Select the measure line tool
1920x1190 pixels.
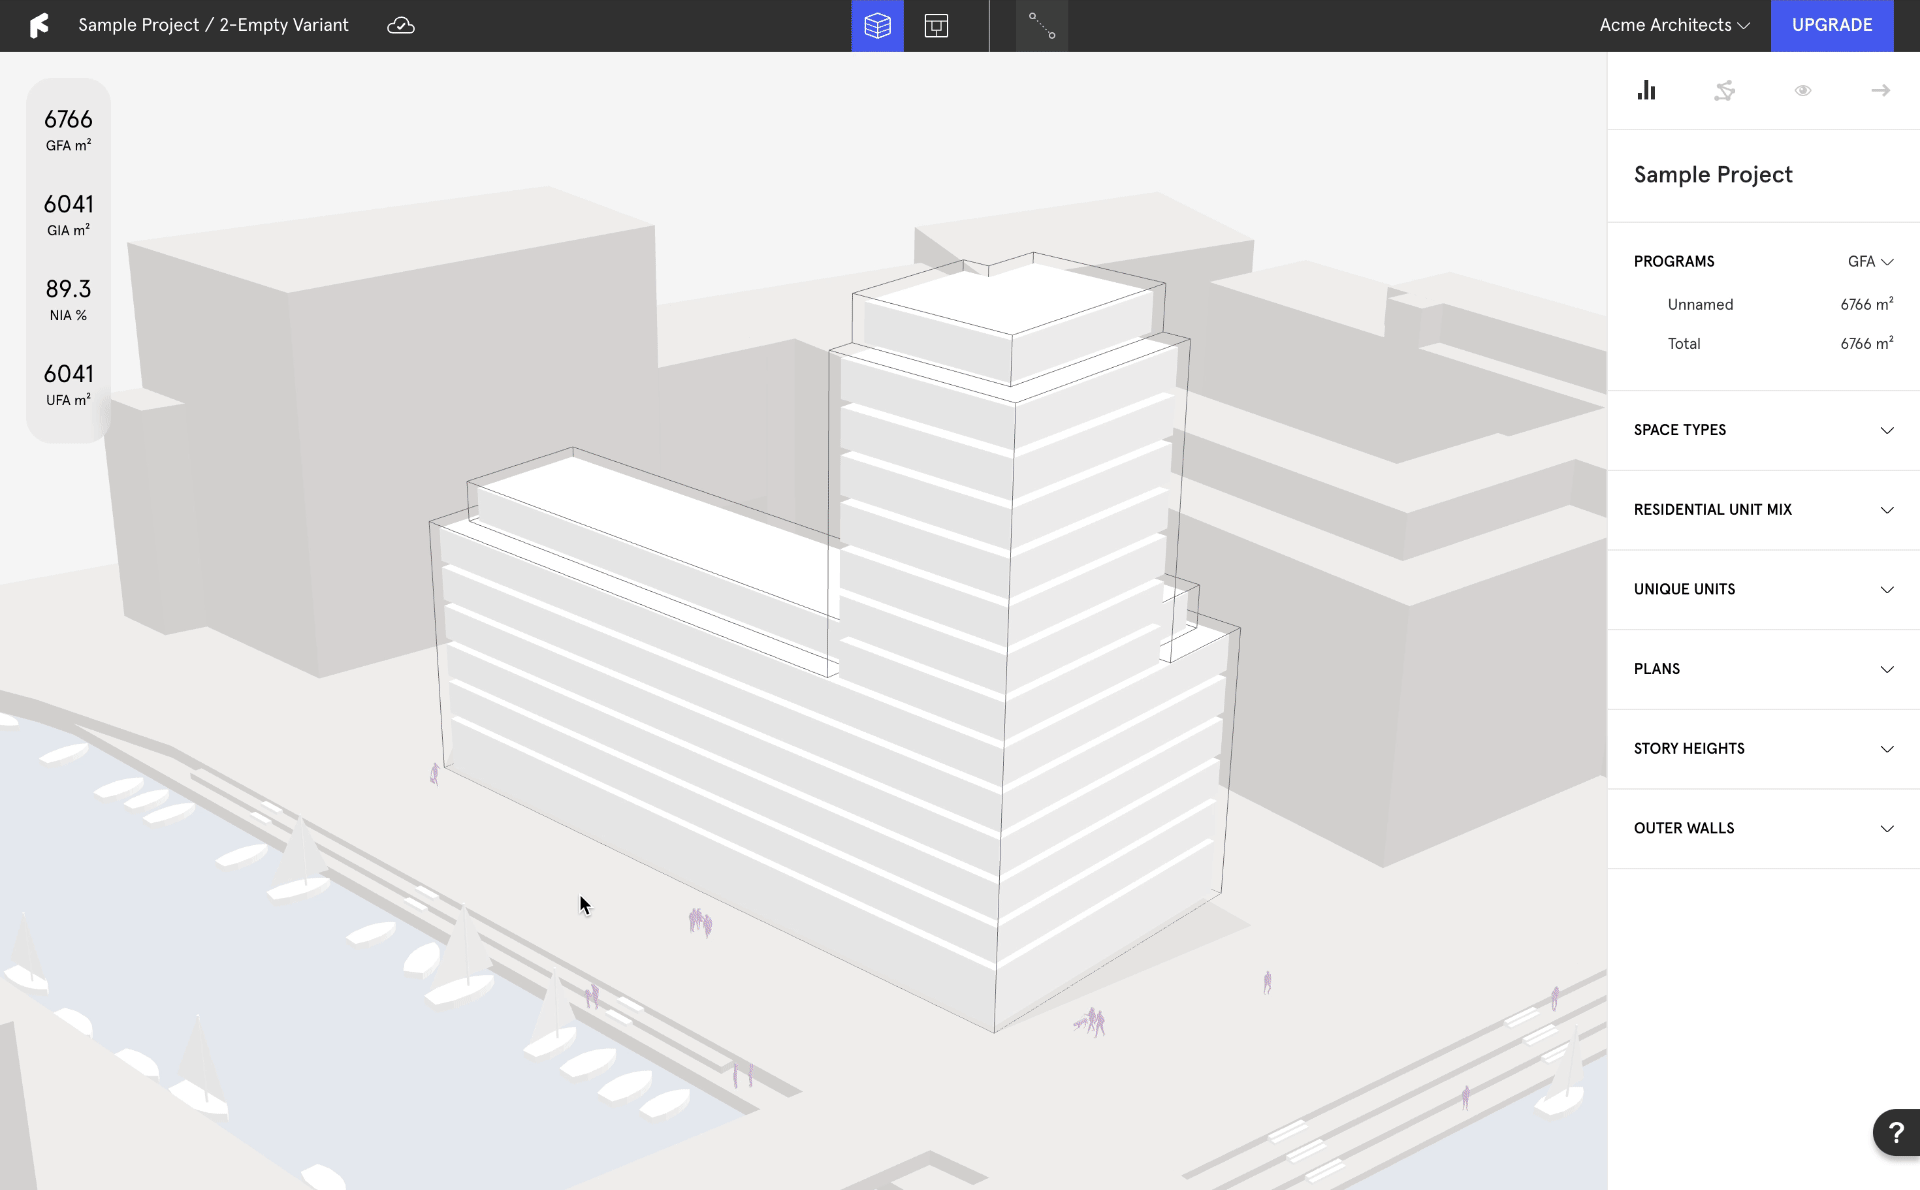pyautogui.click(x=1042, y=25)
